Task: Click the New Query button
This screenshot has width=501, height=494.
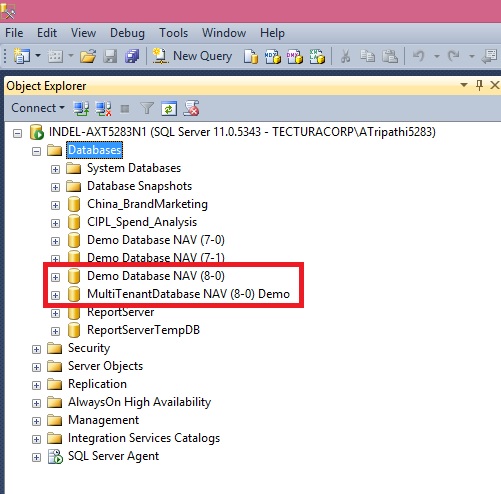Action: click(192, 56)
